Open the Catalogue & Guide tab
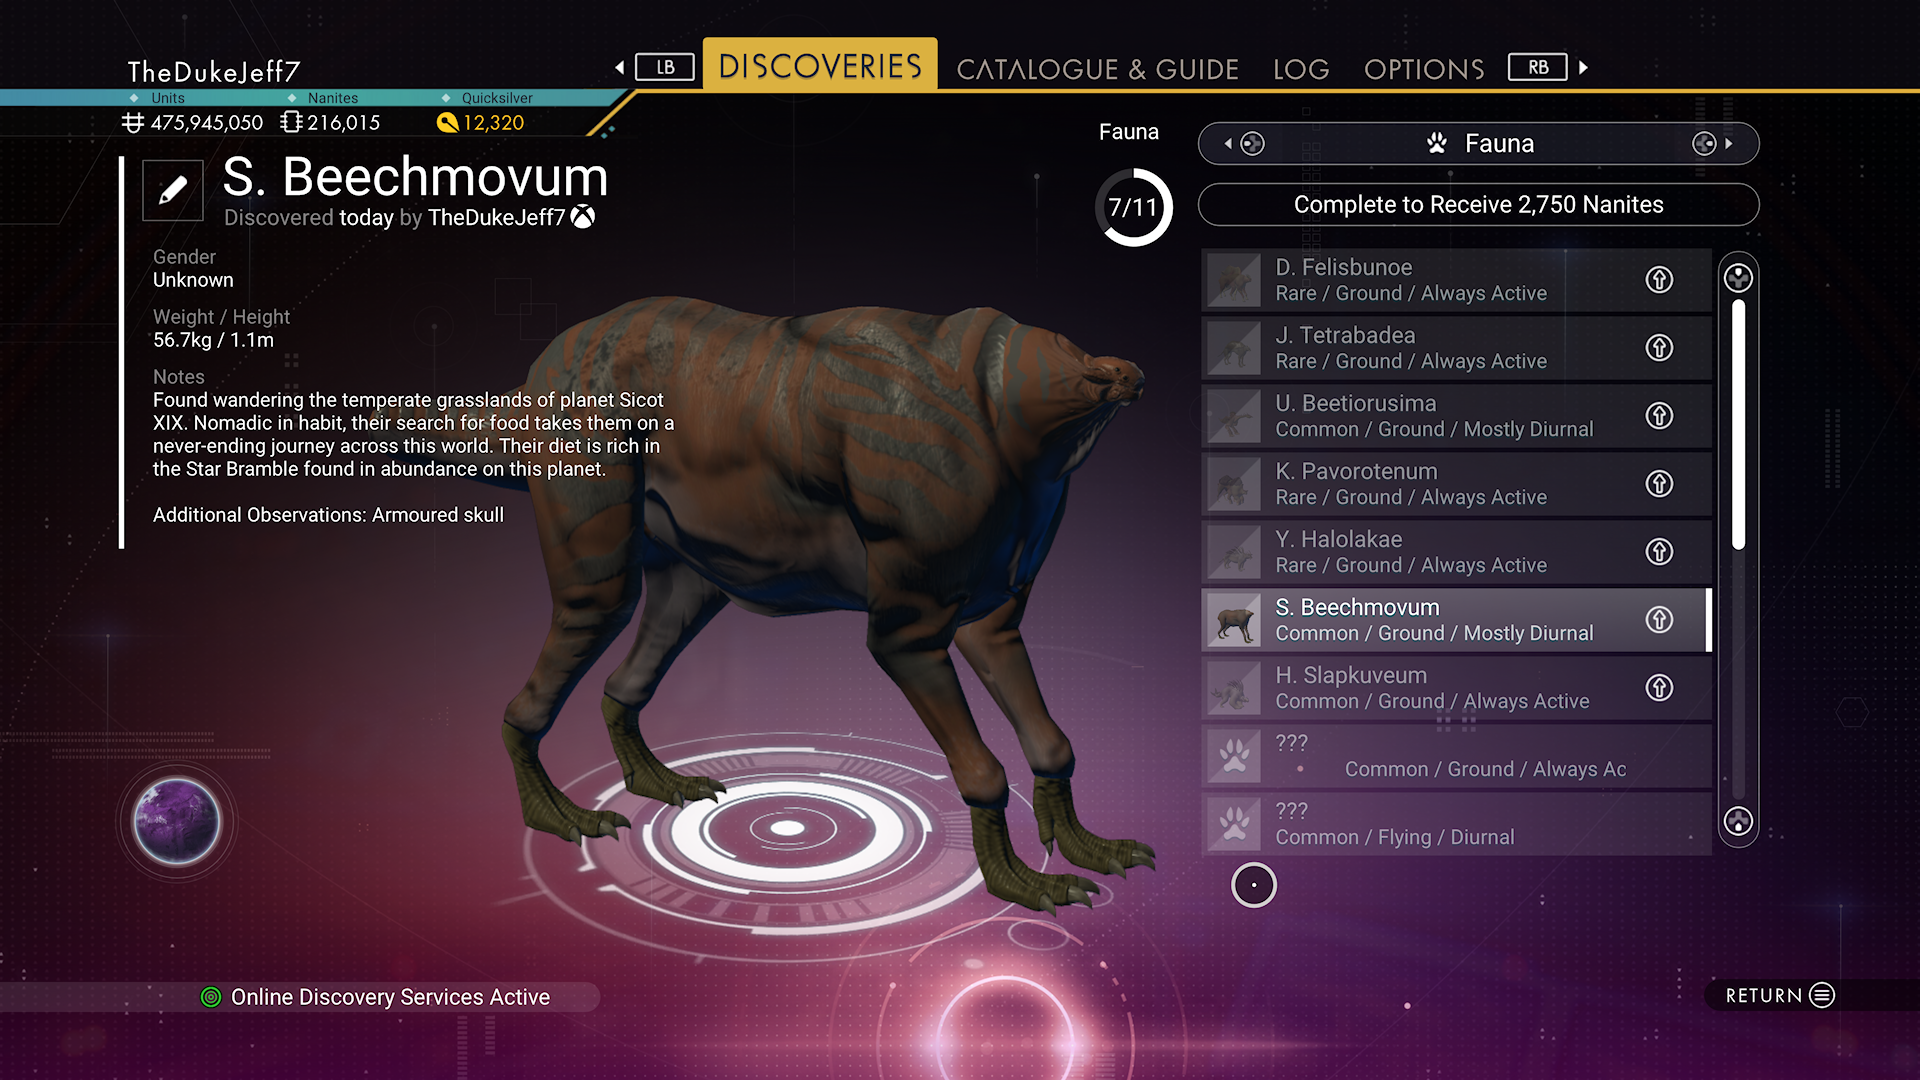1920x1080 pixels. click(1097, 69)
